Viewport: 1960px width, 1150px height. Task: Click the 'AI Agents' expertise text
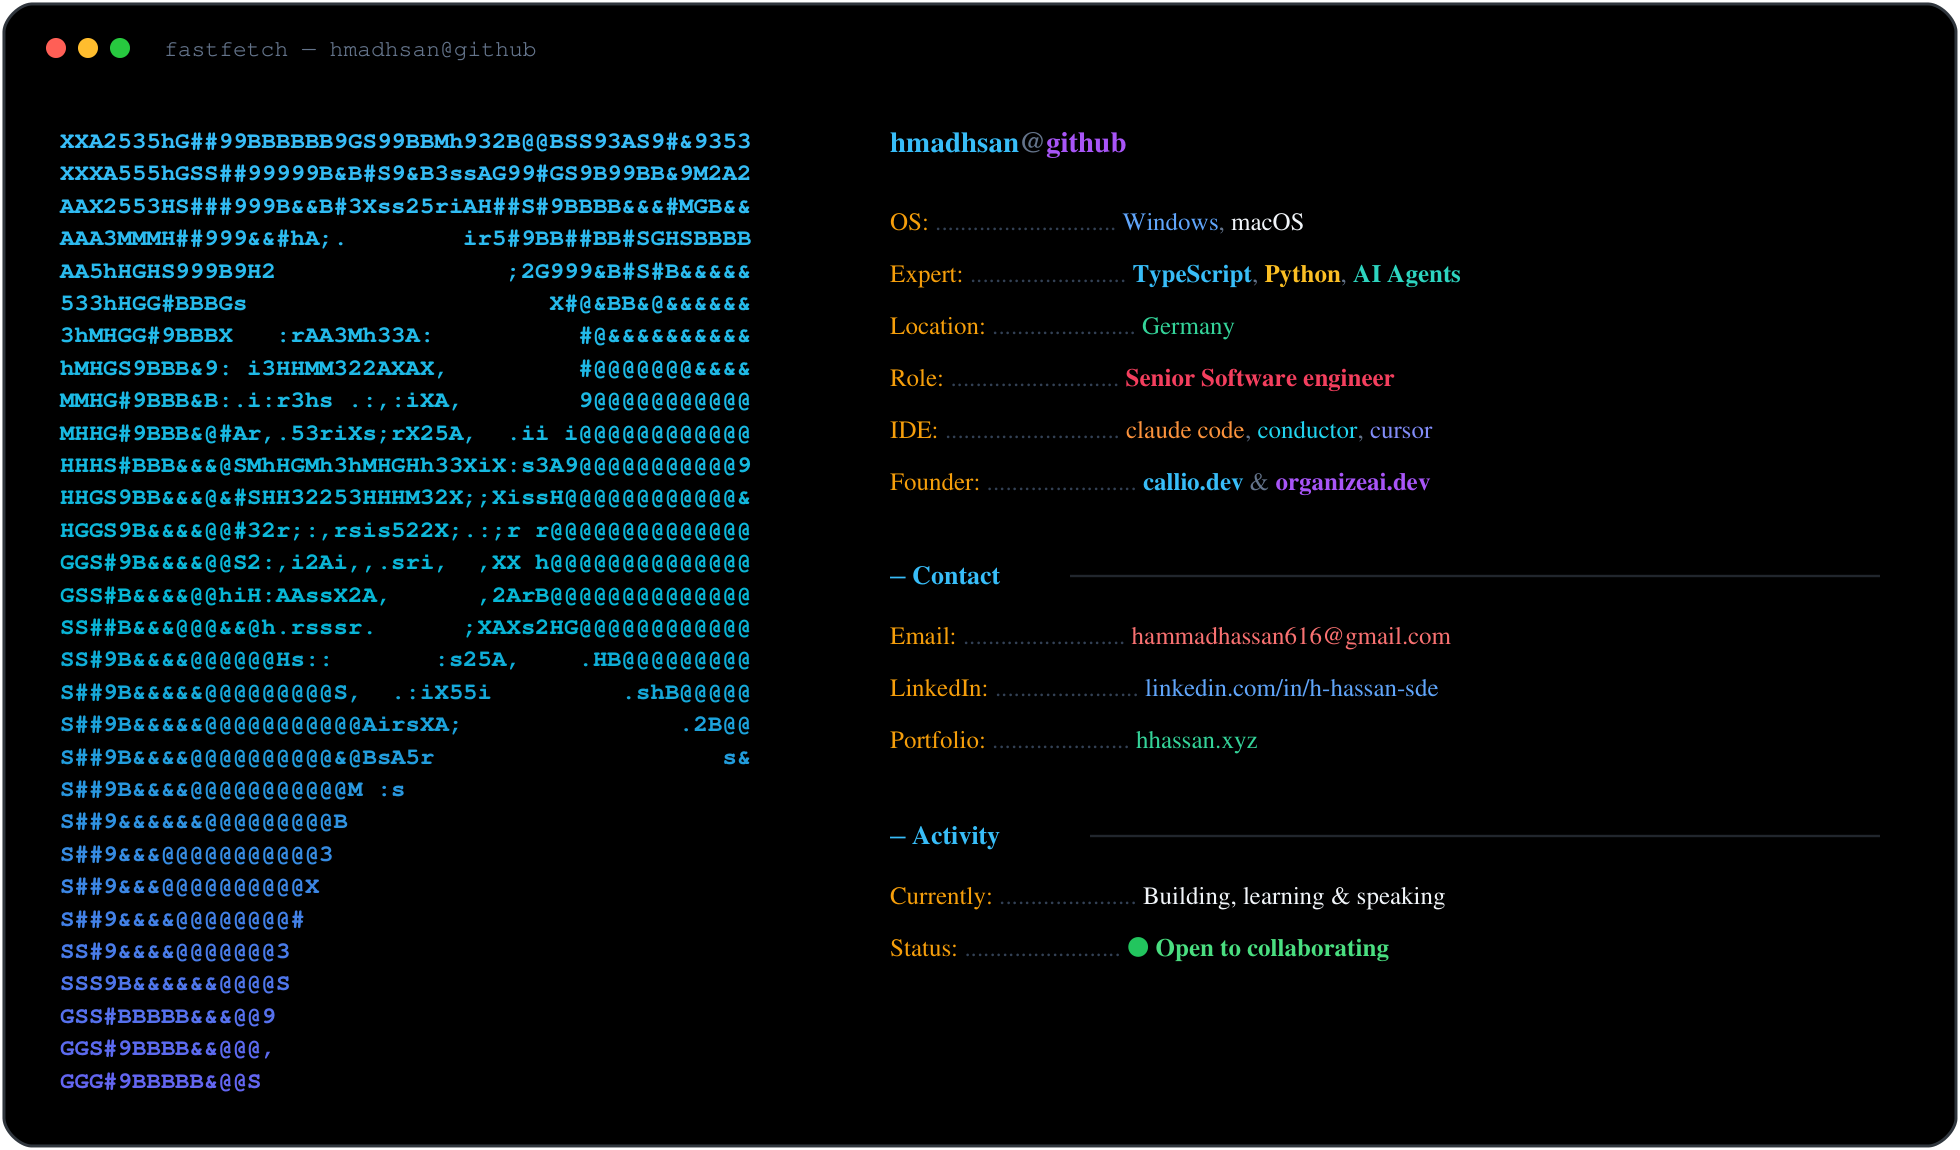click(x=1406, y=274)
